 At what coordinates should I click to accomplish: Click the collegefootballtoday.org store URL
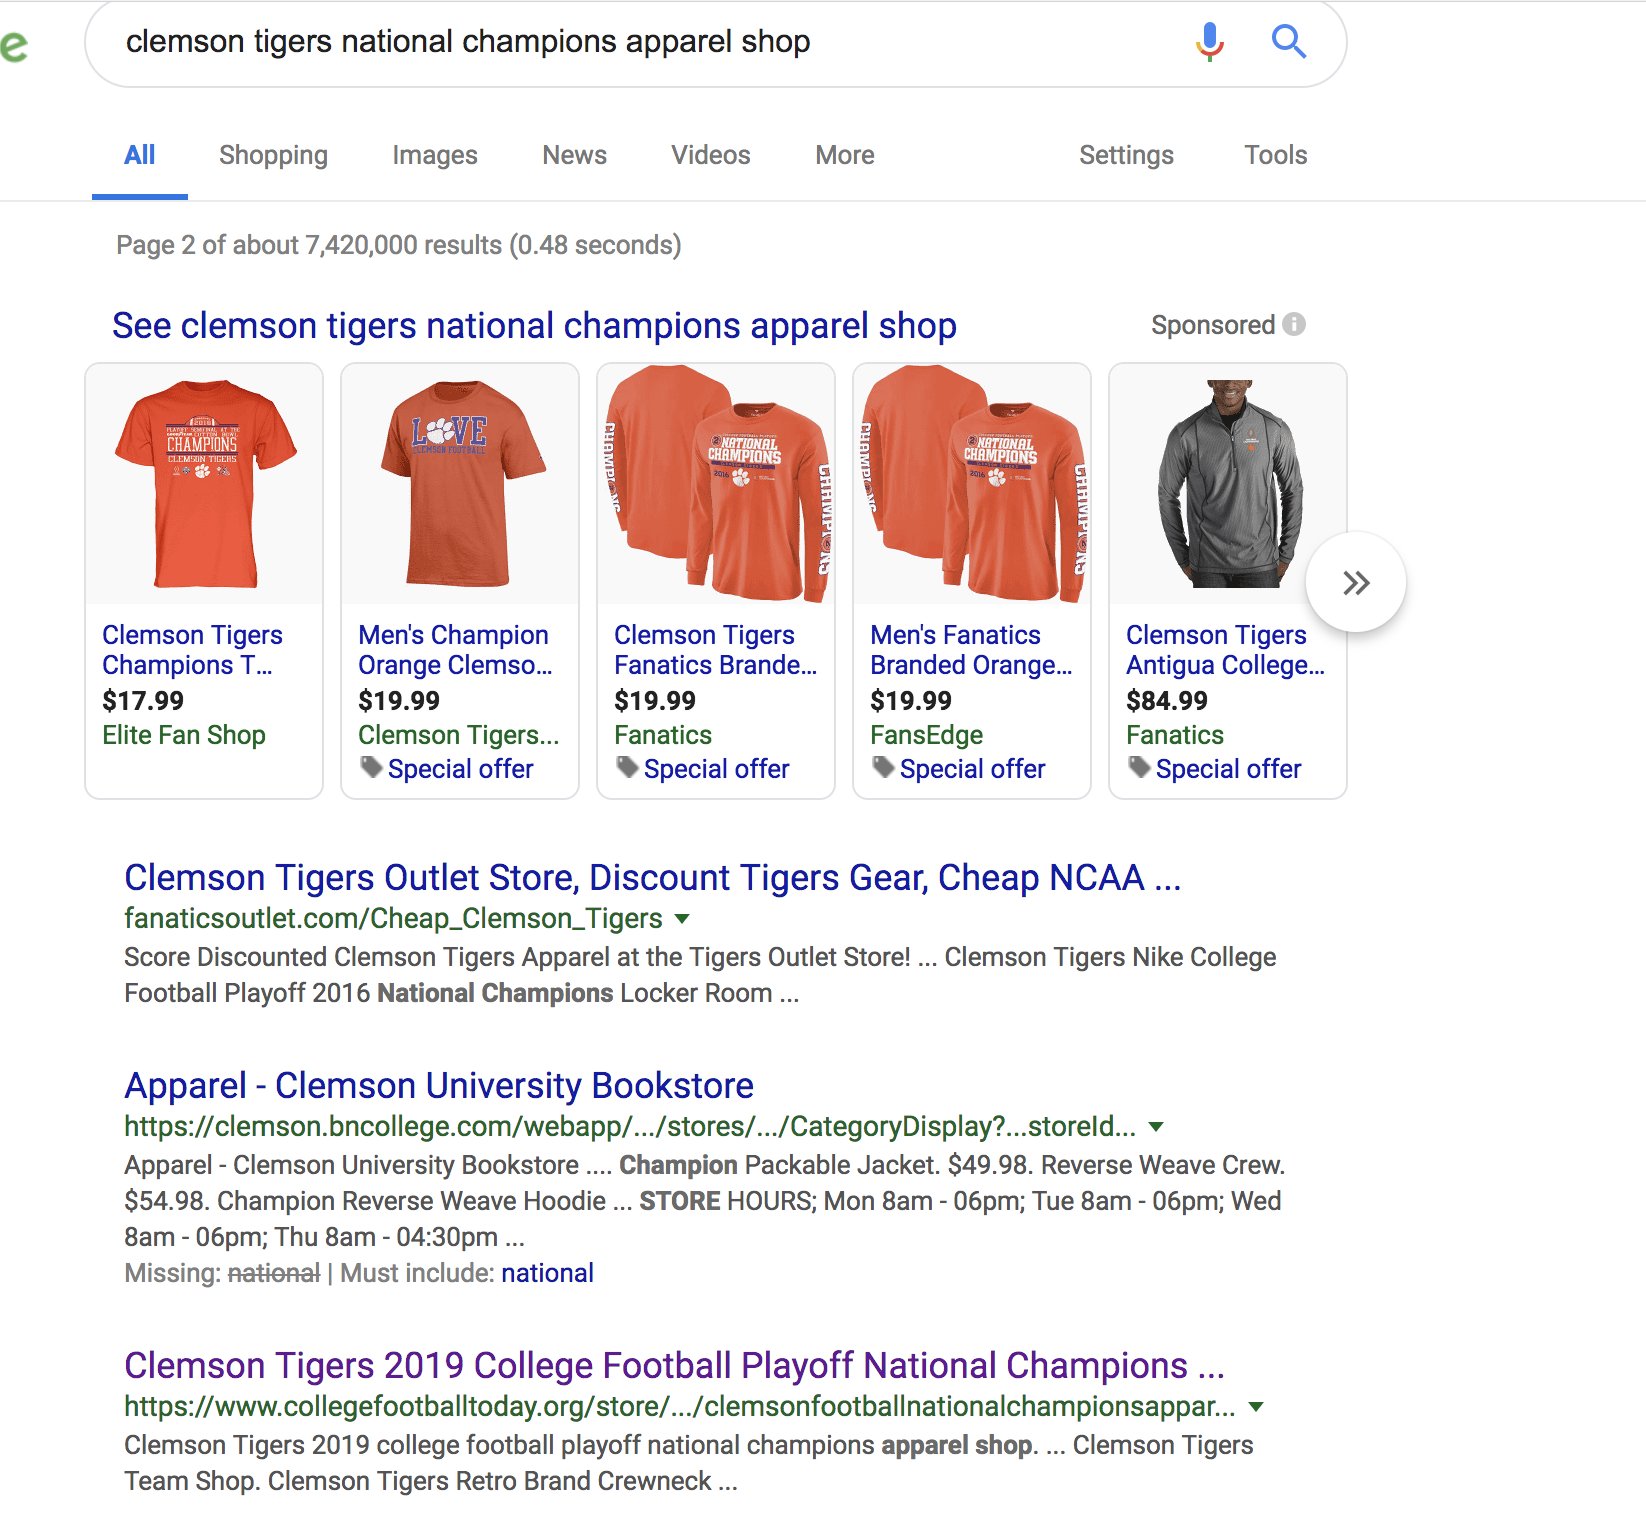click(x=680, y=1406)
